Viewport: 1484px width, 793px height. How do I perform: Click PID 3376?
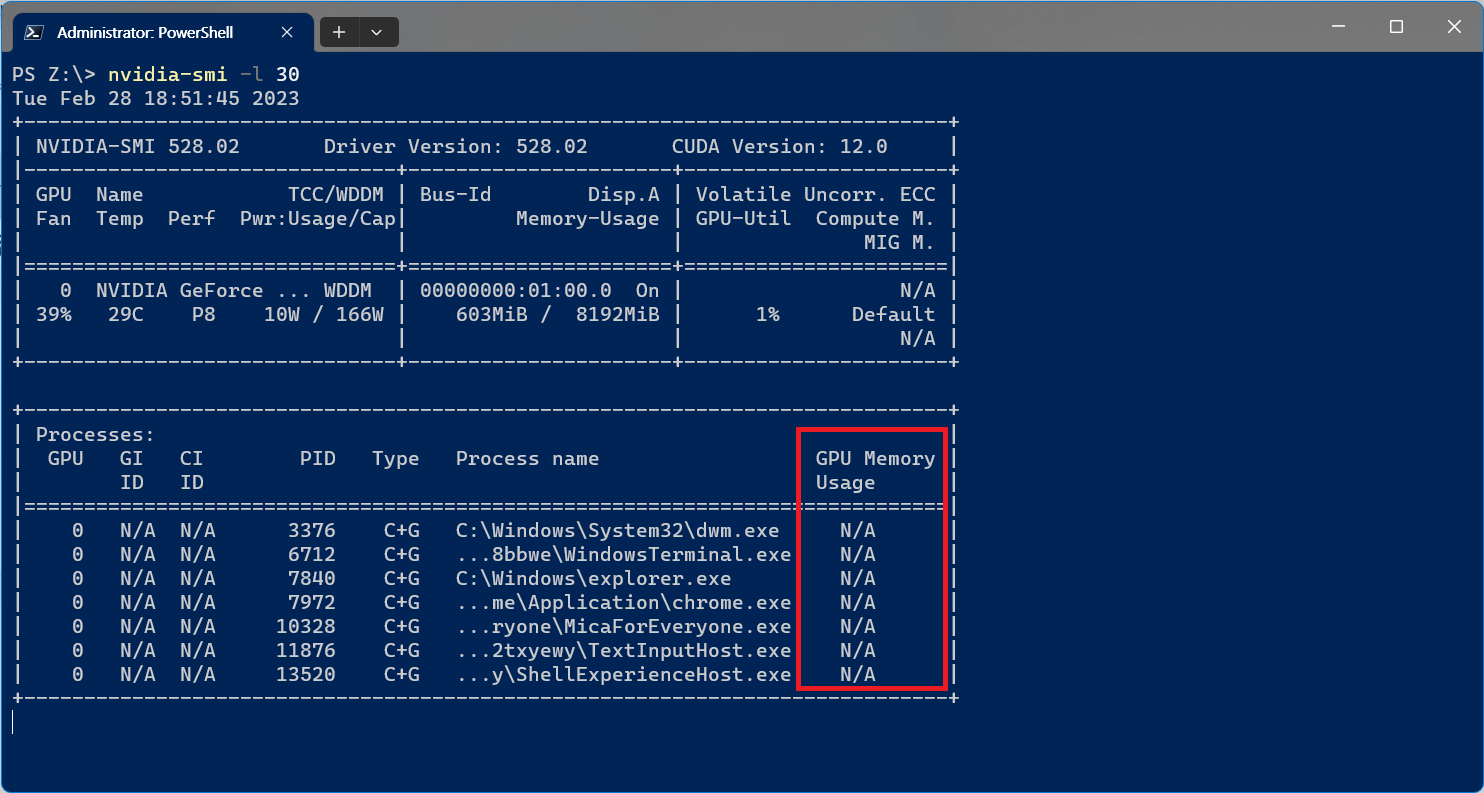[x=312, y=531]
